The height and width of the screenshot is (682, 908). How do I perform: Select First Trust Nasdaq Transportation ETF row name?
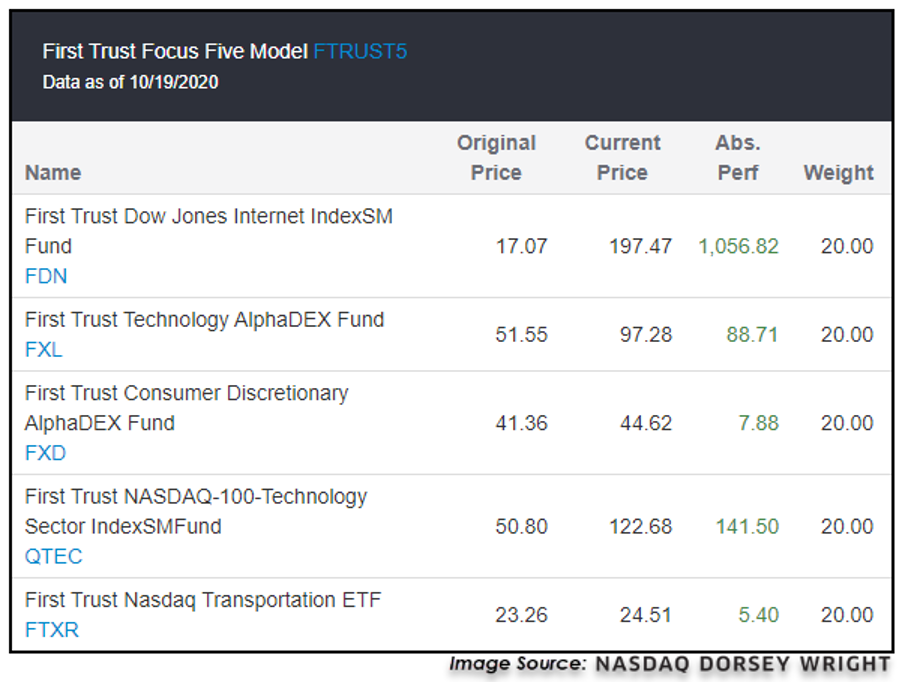point(203,600)
